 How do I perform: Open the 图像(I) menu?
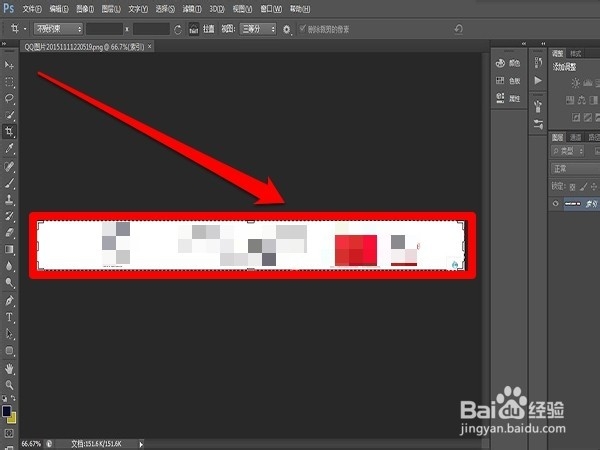coord(85,9)
